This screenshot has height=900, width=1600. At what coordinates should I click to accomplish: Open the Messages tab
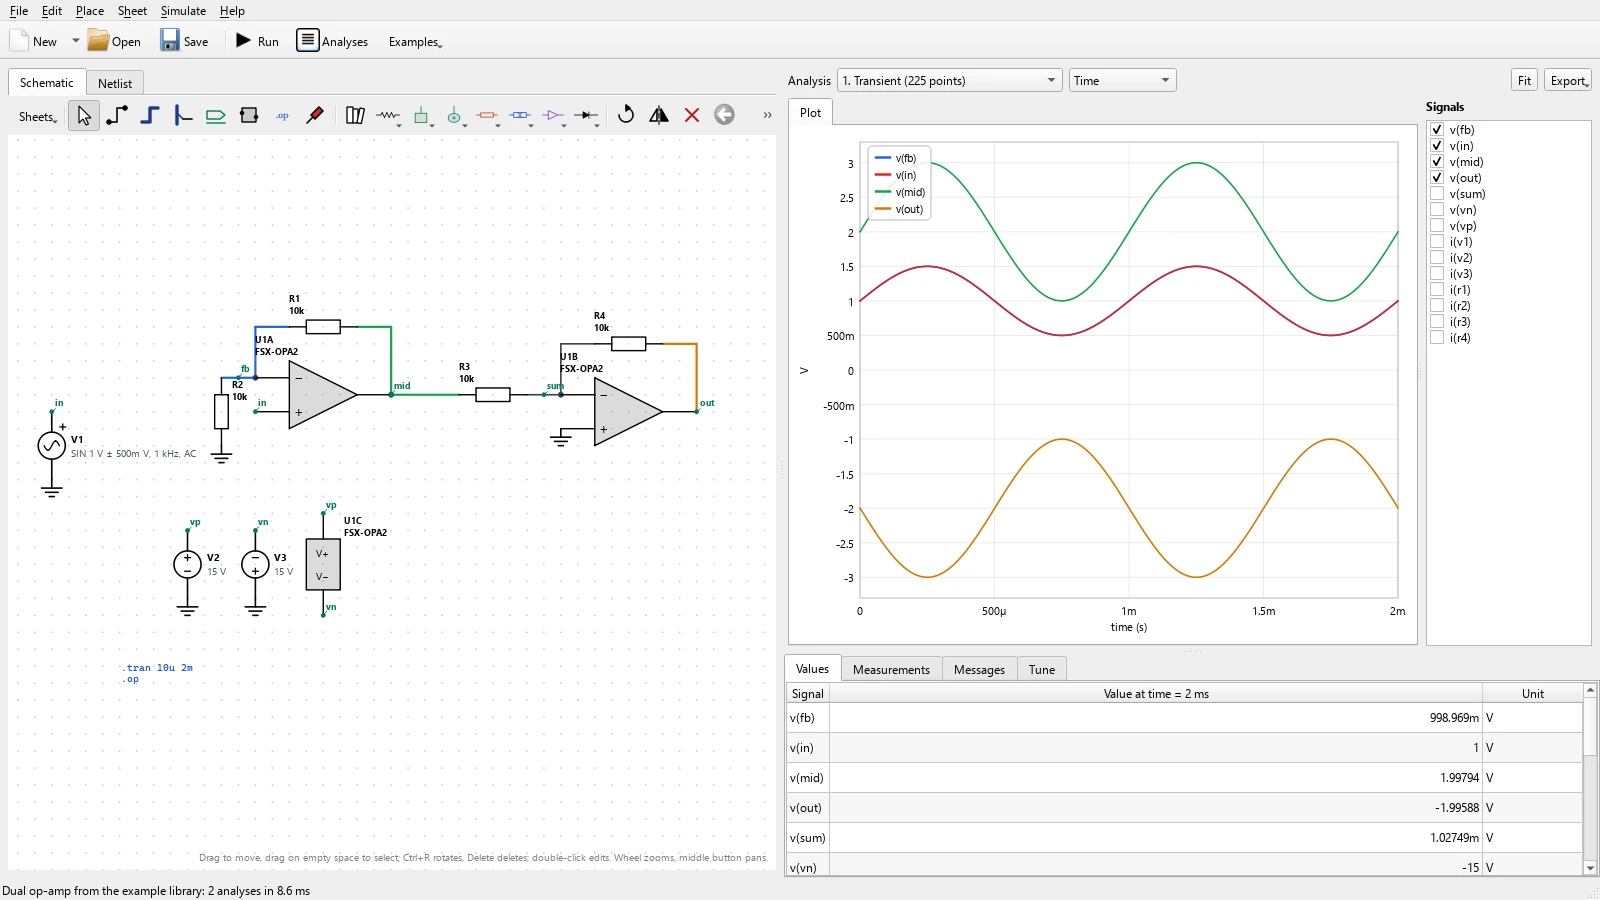click(x=979, y=670)
